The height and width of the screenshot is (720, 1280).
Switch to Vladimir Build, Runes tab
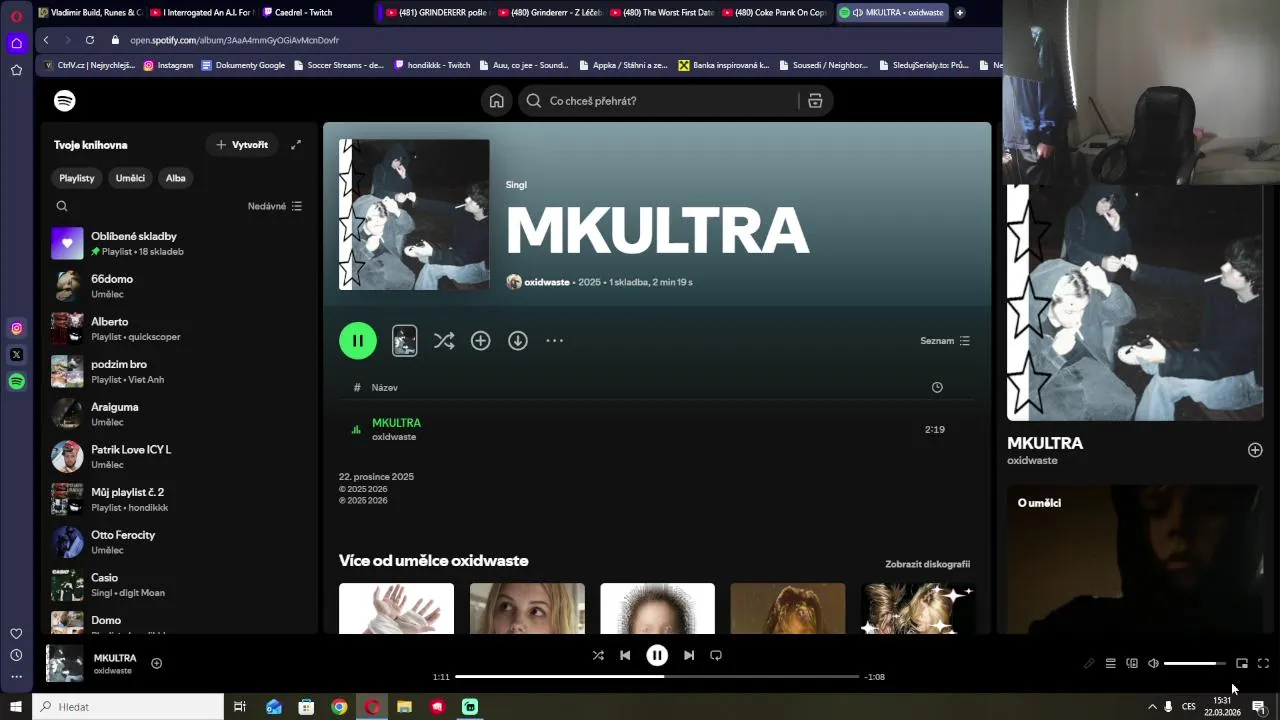pos(89,12)
